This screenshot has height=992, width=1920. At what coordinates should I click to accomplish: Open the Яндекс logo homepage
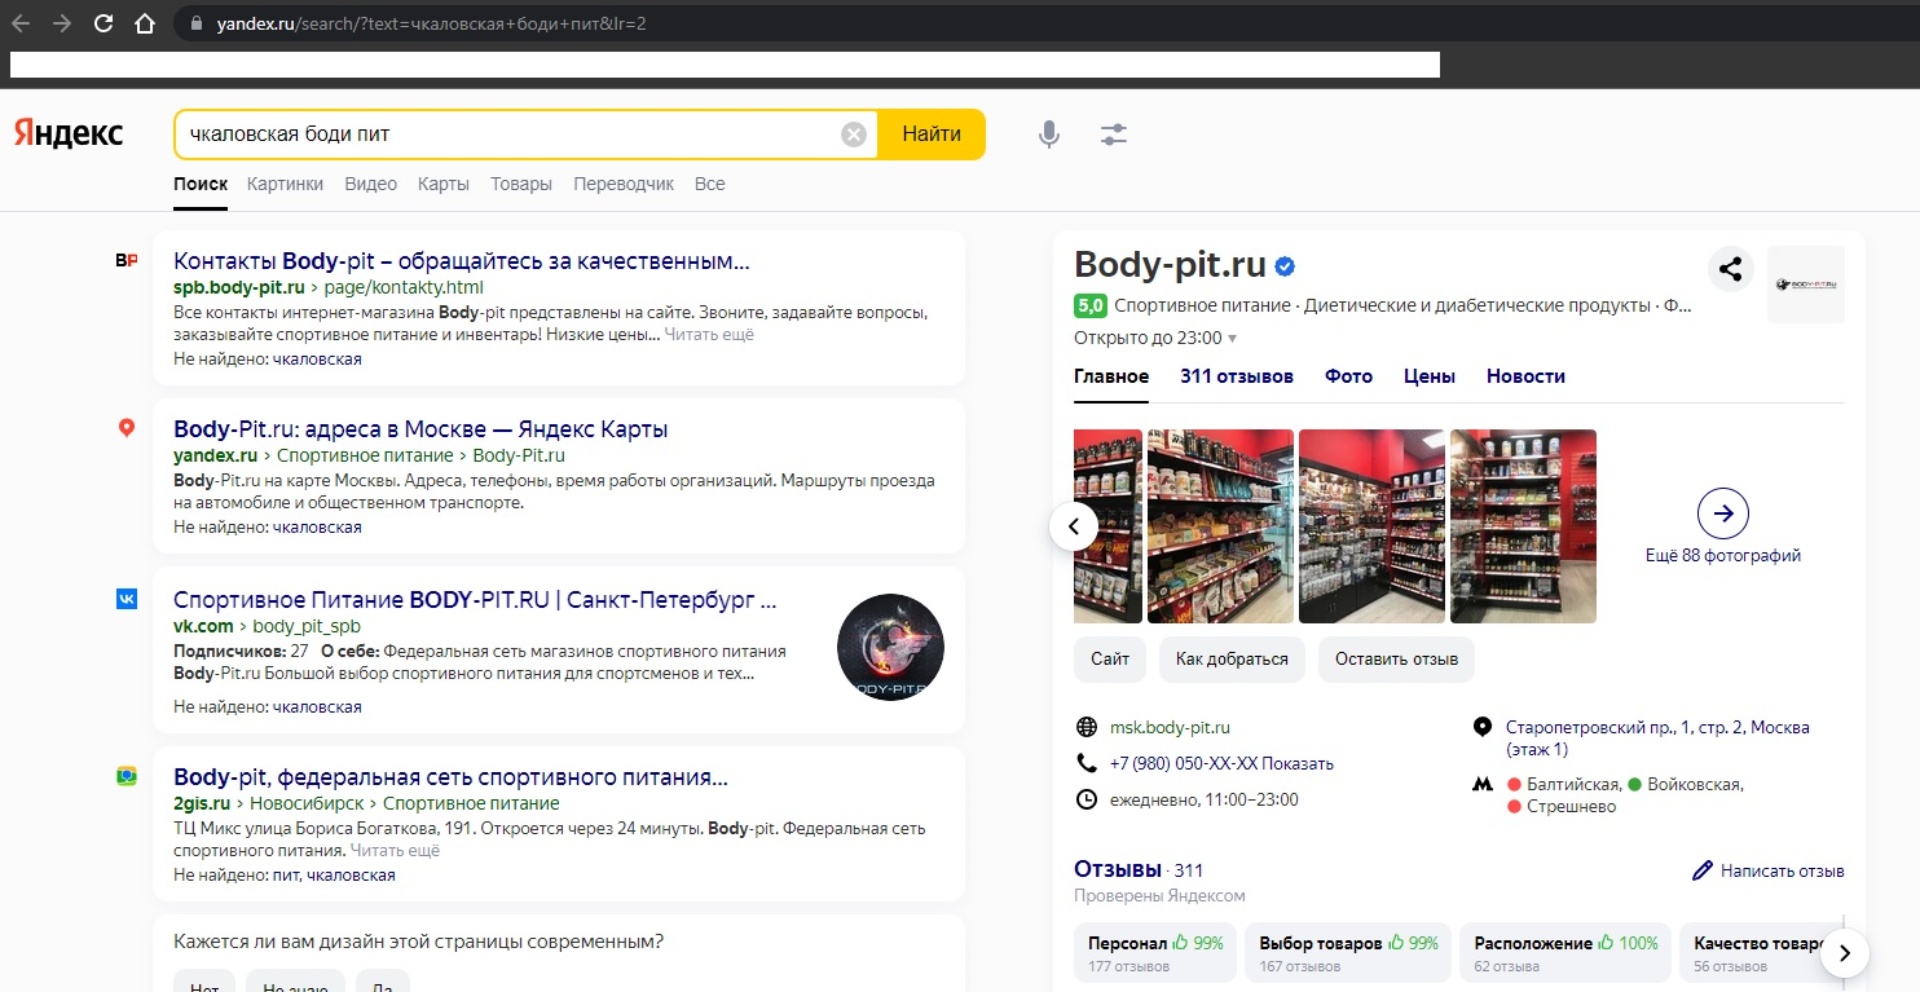pos(68,133)
